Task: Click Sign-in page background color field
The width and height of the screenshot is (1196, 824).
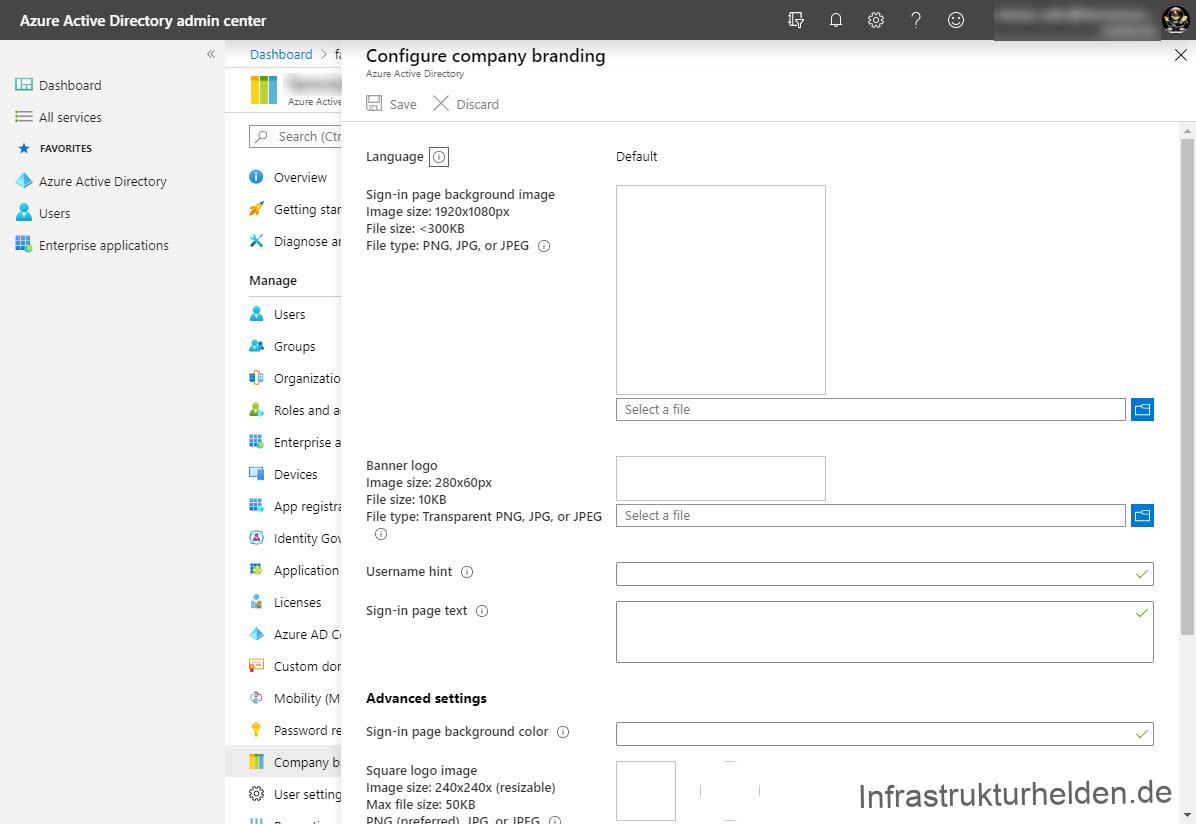Action: pyautogui.click(x=885, y=734)
